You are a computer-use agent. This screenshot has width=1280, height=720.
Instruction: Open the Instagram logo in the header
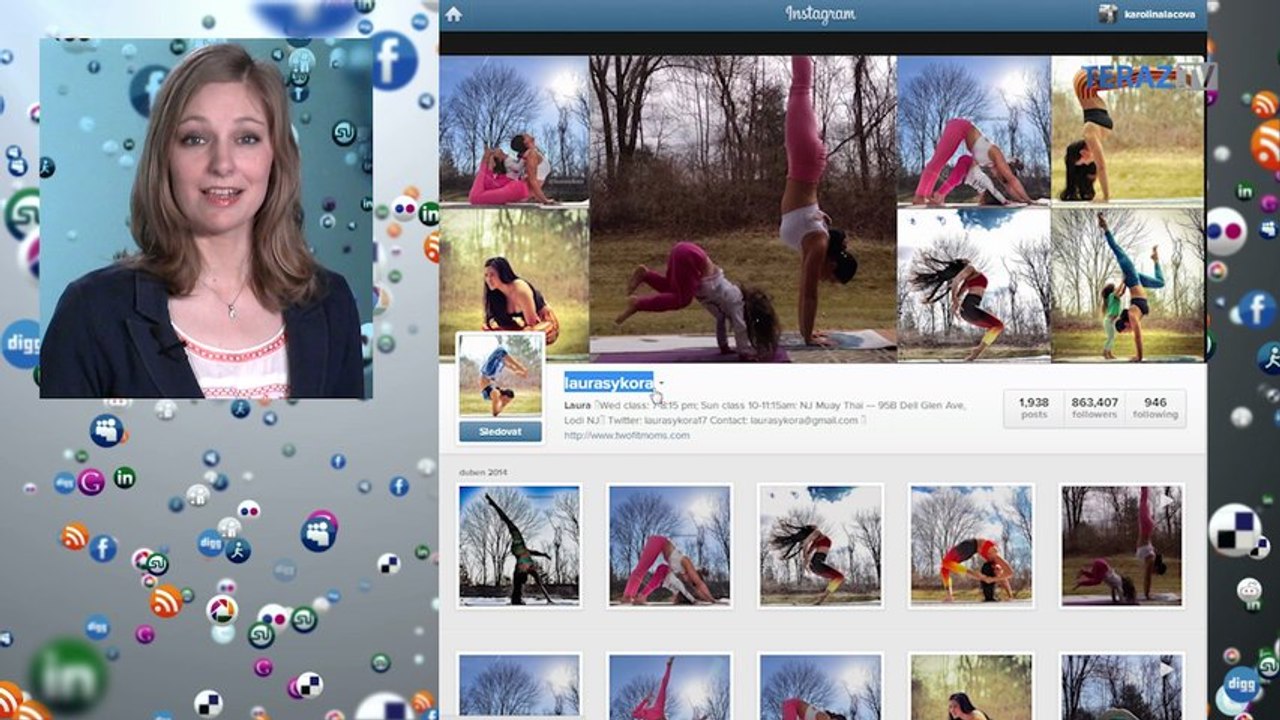click(x=820, y=14)
